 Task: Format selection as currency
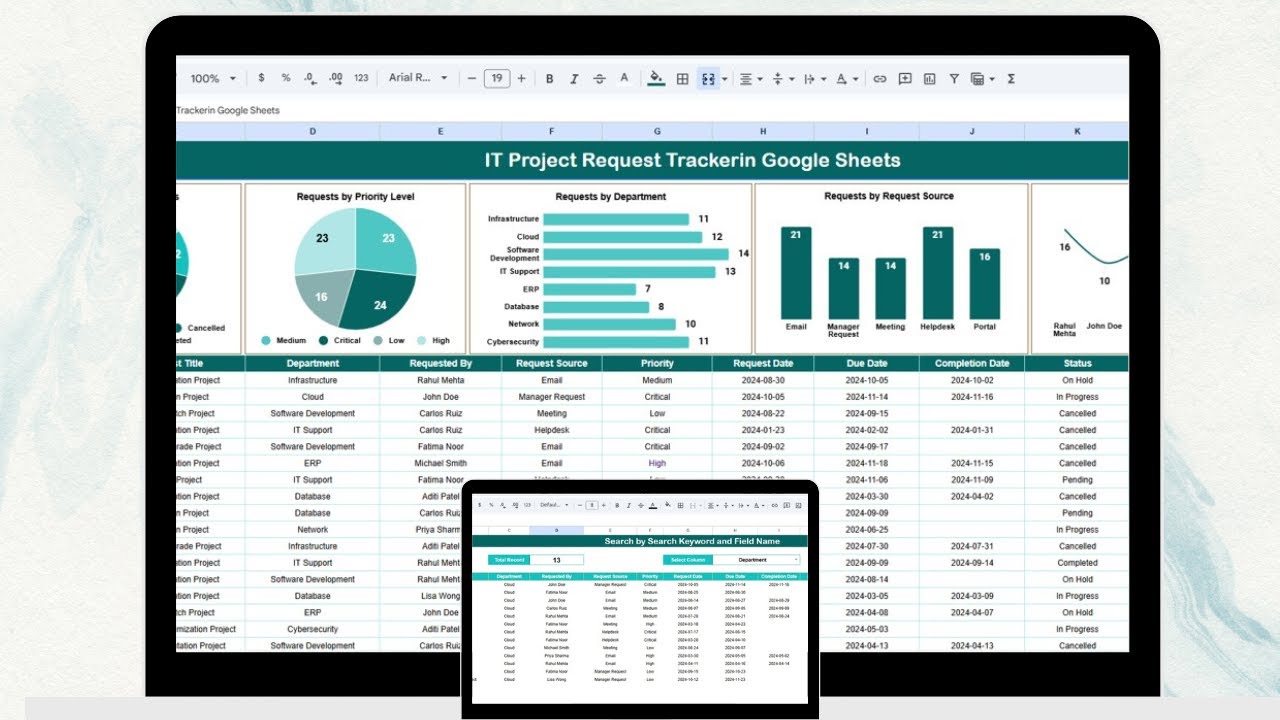(261, 78)
